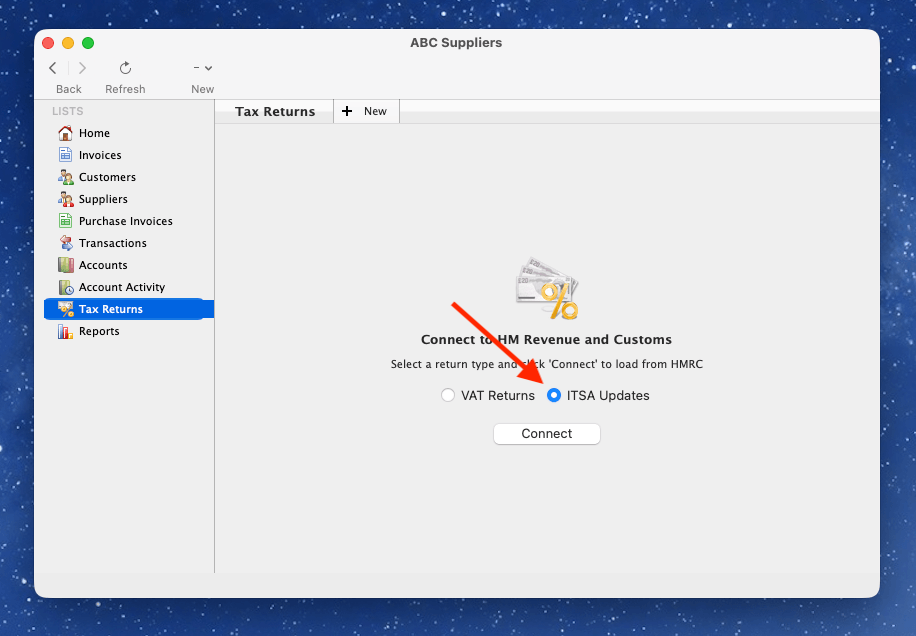Close the ABC Suppliers window
The image size is (916, 636).
(x=48, y=43)
